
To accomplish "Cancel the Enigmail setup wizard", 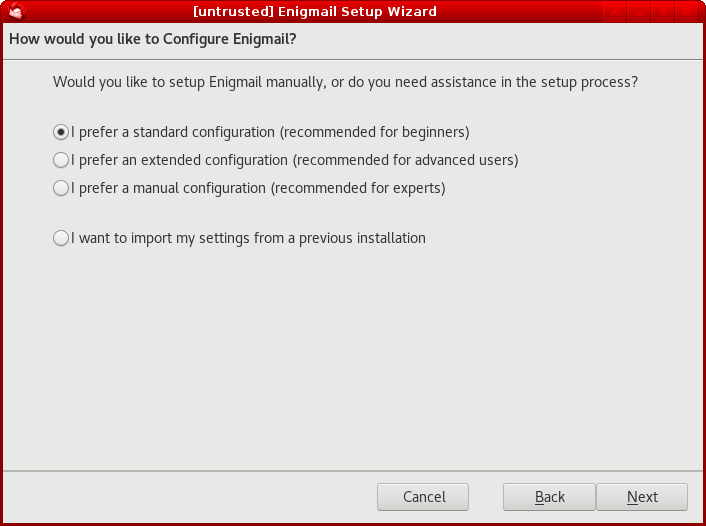I will [x=423, y=497].
